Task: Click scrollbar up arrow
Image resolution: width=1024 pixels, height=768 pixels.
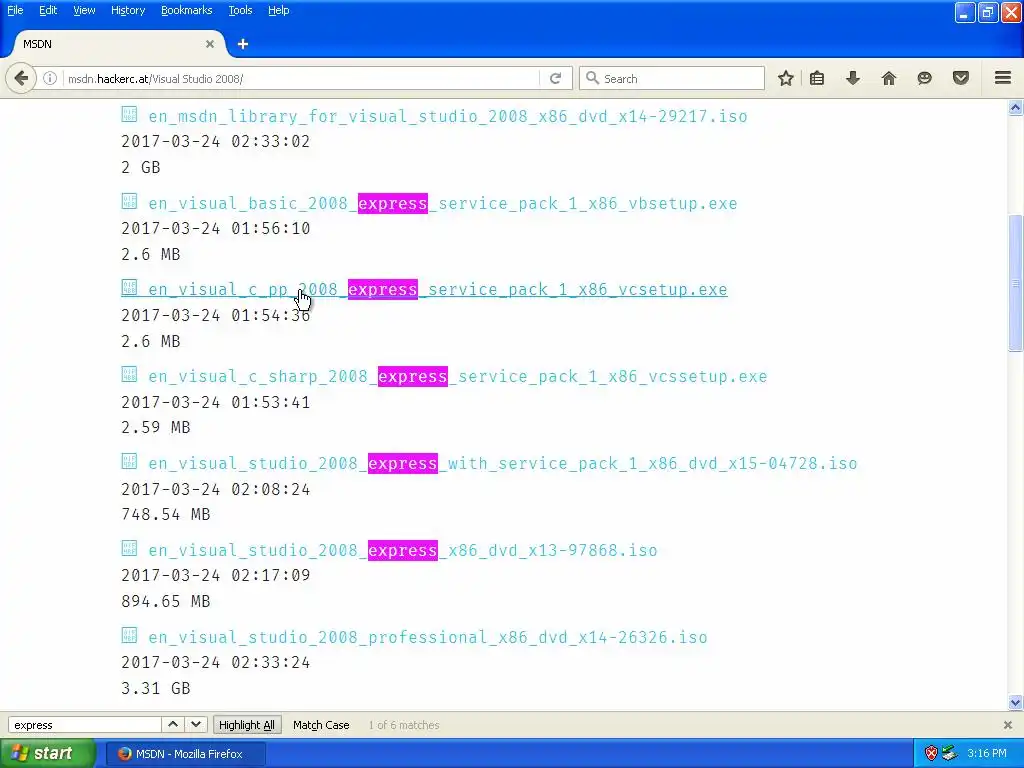Action: click(1016, 108)
